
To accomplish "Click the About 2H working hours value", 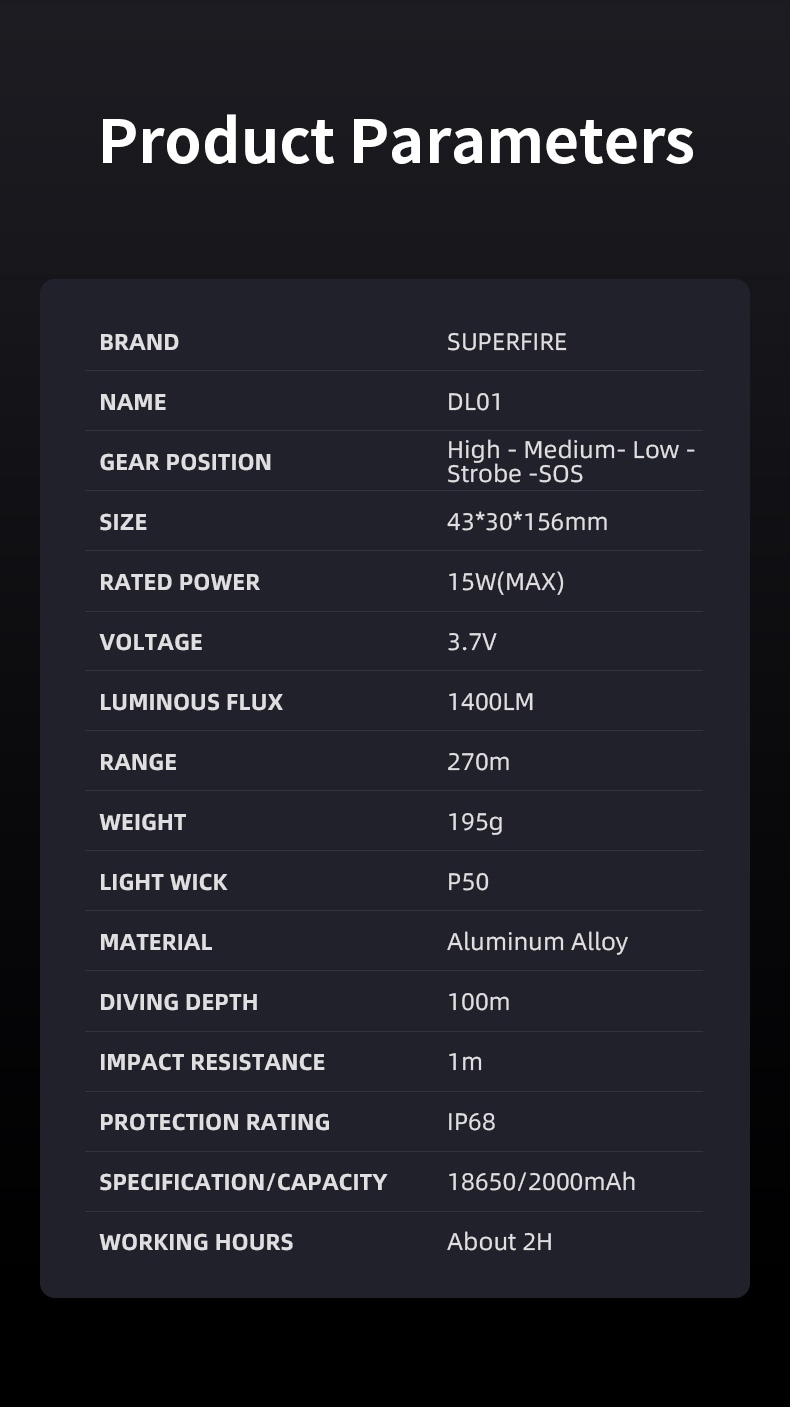I will 499,1242.
